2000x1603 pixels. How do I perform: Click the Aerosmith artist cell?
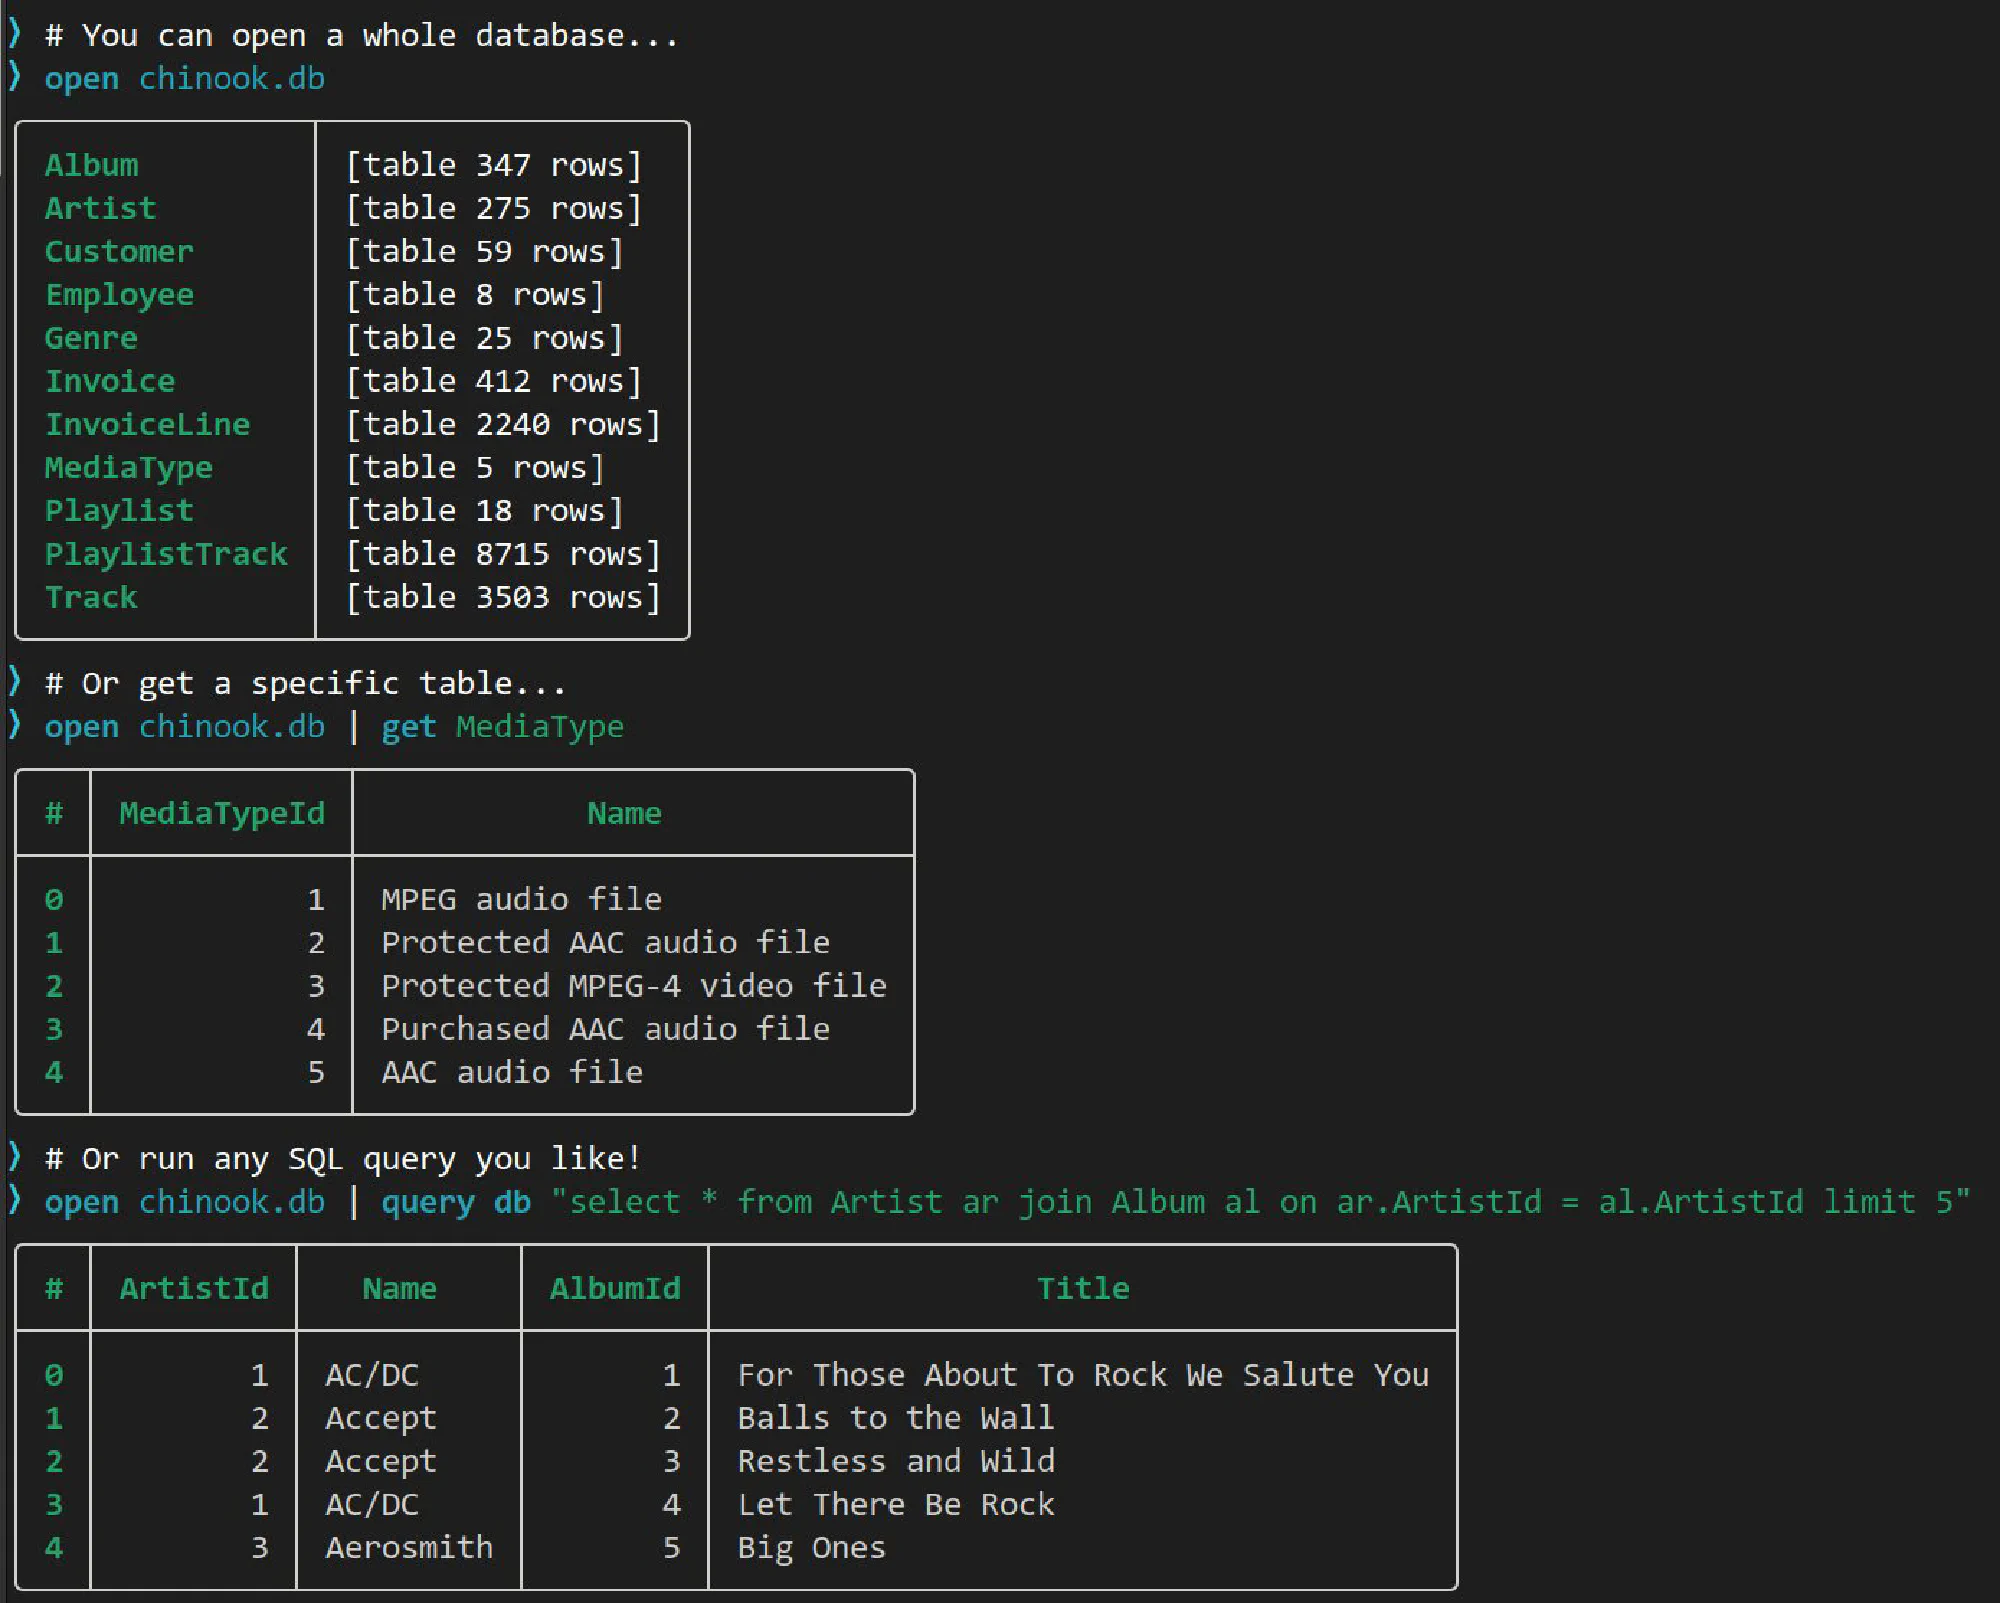coord(409,1547)
